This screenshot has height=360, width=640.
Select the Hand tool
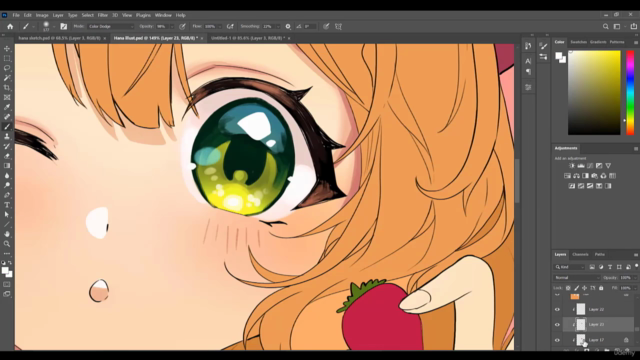pos(7,234)
